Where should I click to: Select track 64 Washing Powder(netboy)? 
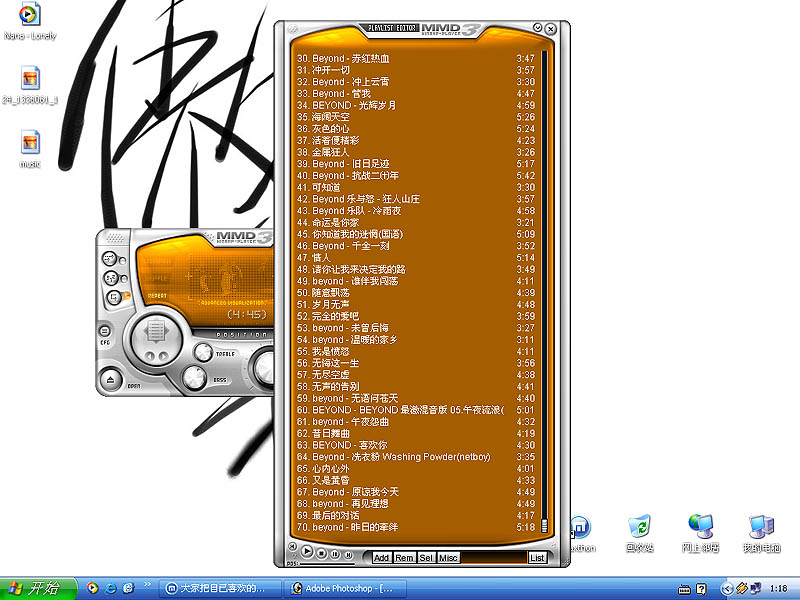(x=416, y=457)
